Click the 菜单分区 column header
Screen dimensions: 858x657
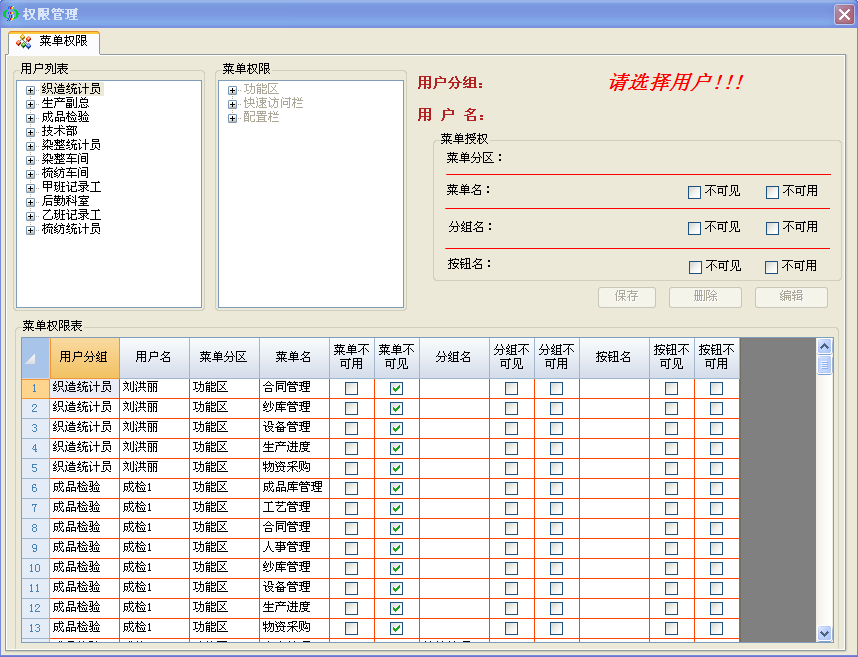click(224, 358)
